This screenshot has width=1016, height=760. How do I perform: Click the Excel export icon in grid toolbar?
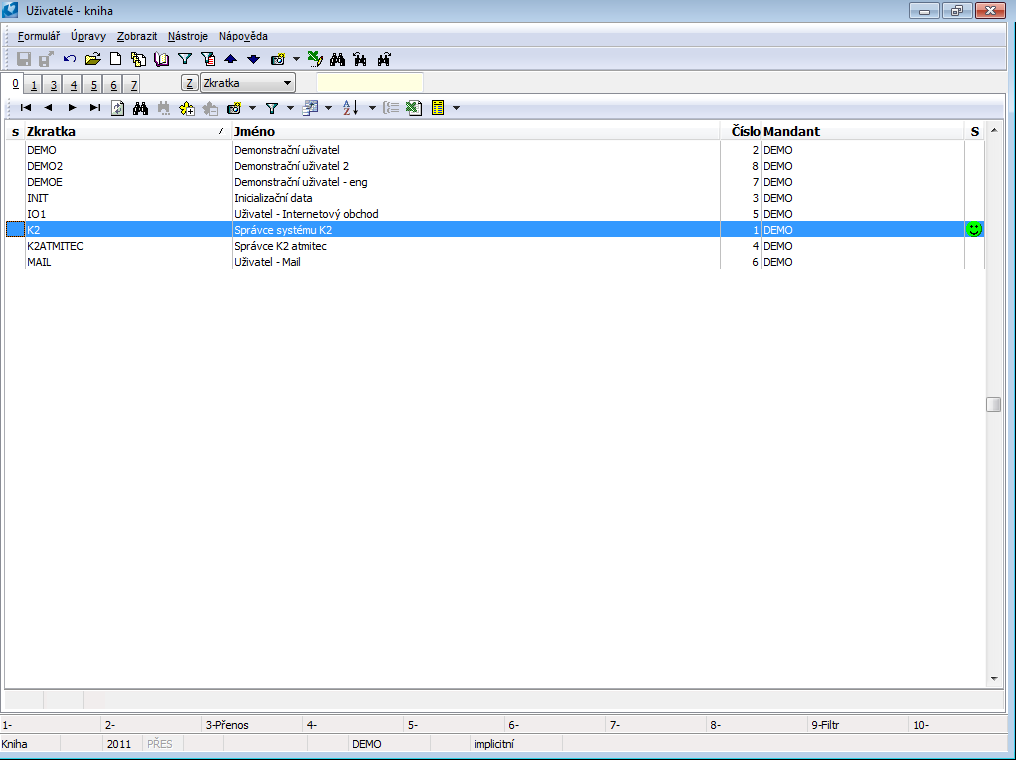(x=414, y=108)
